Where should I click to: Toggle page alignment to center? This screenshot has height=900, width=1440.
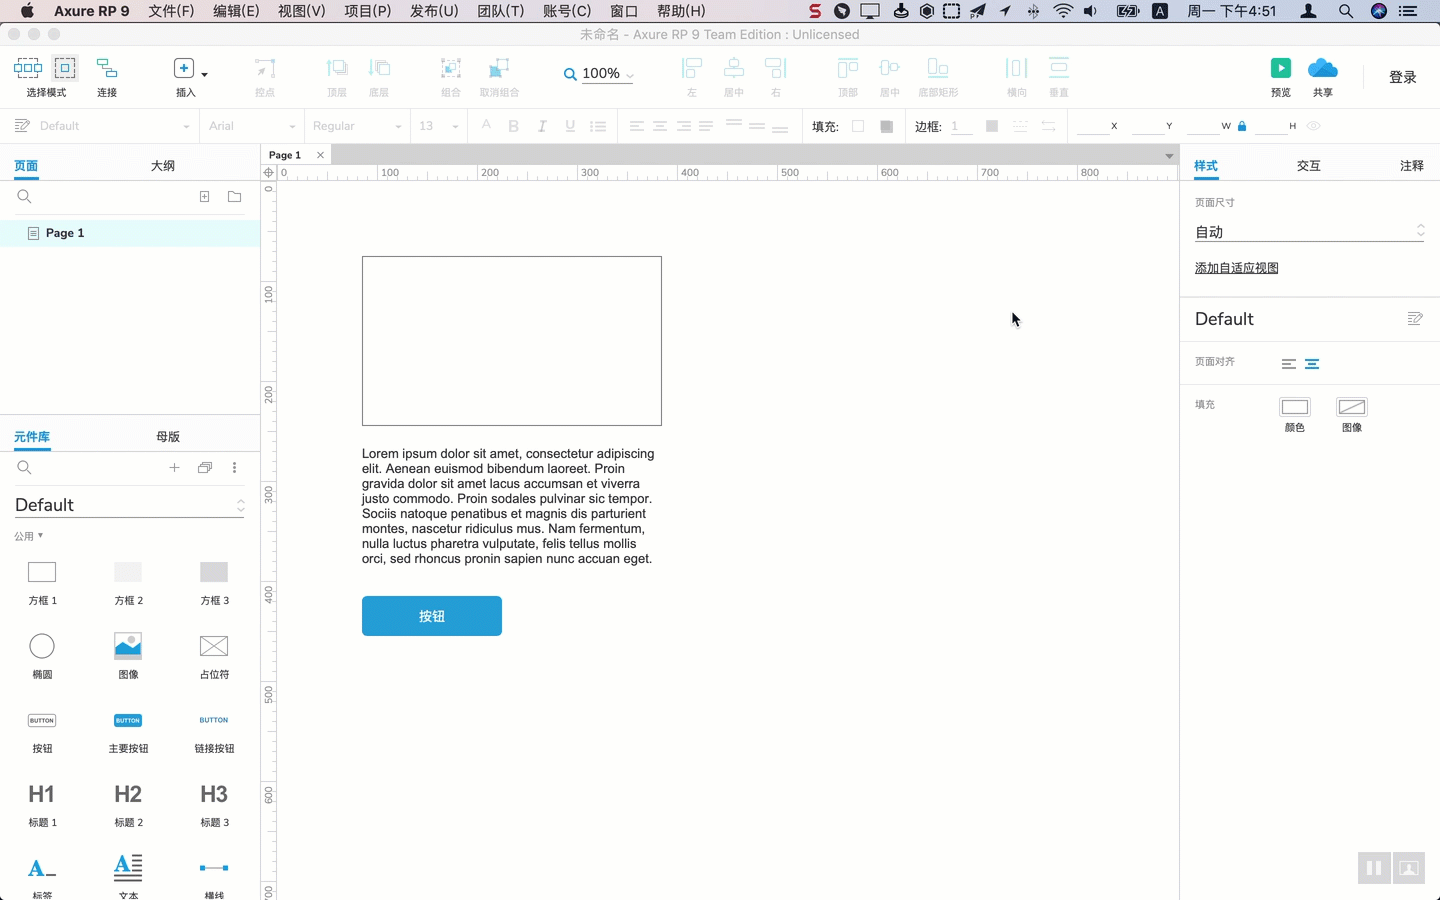1312,364
